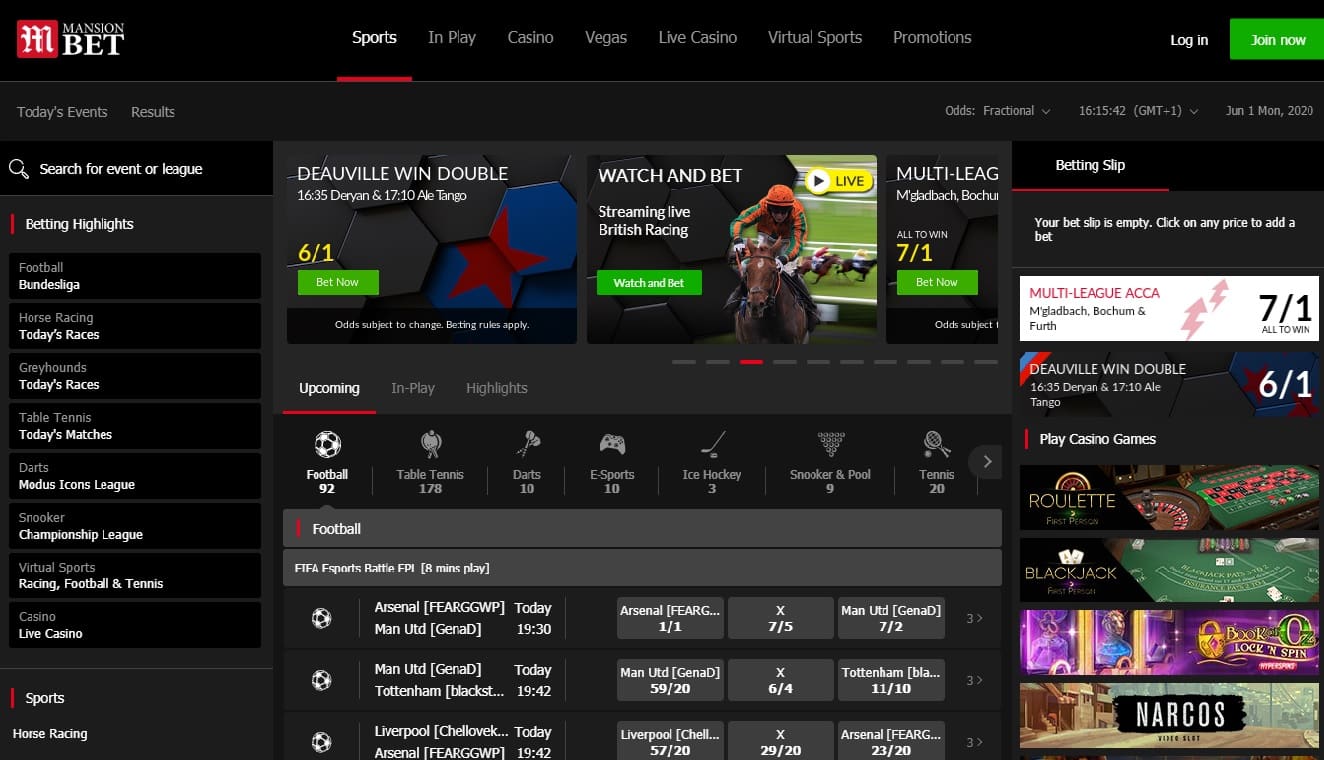This screenshot has height=760, width=1324.
Task: Click football icon on Liverpool vs Arsenal row
Action: click(321, 742)
